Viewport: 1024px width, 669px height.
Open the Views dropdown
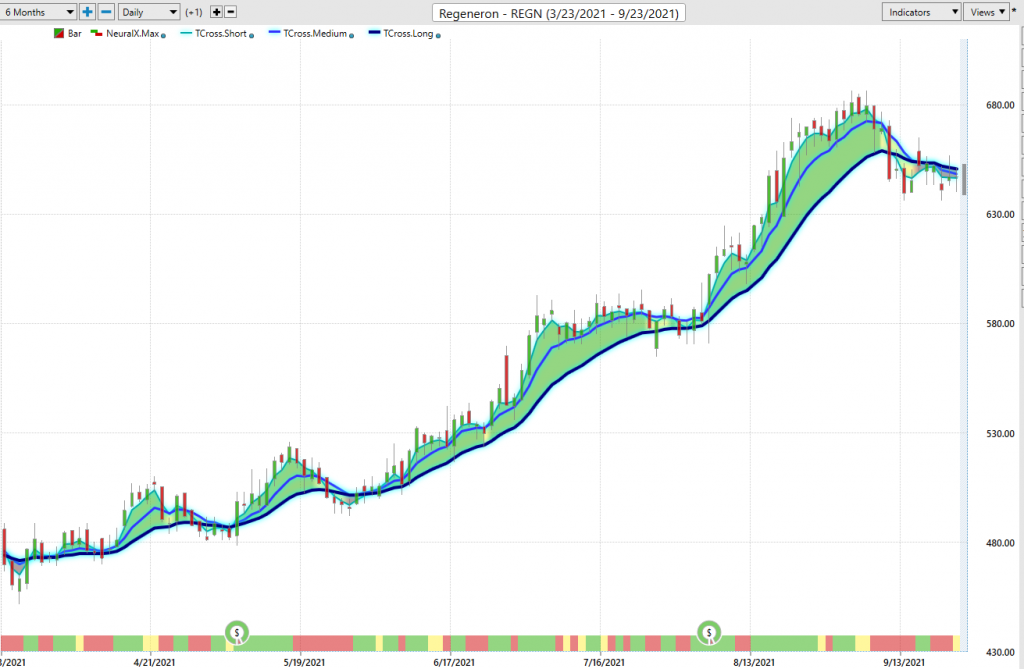tap(986, 12)
